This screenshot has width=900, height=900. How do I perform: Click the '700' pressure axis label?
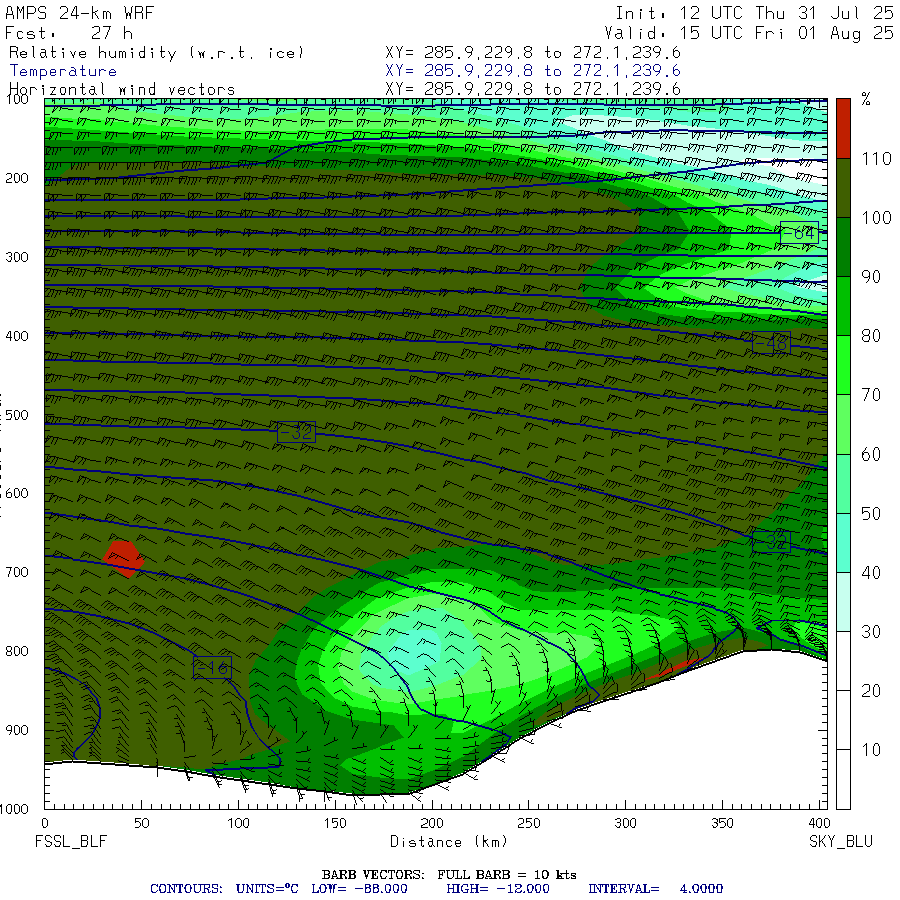(x=17, y=572)
